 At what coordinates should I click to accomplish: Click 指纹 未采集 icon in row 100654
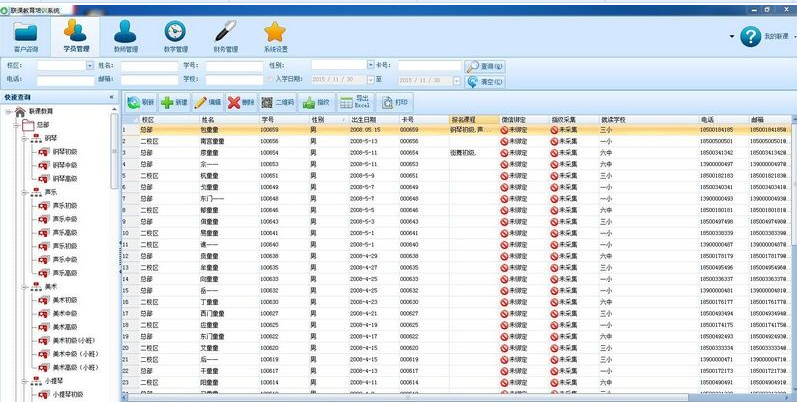tap(554, 153)
